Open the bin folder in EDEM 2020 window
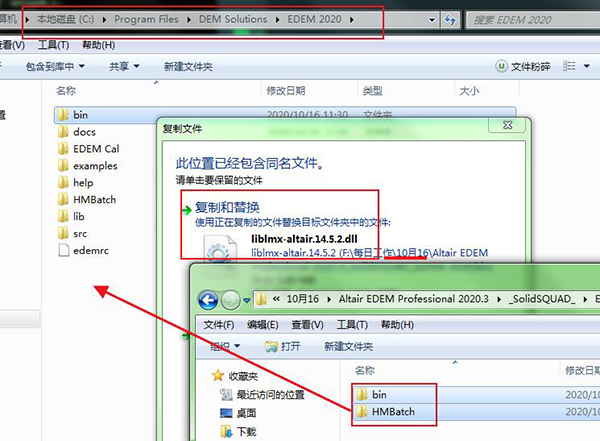This screenshot has width=600, height=441. tap(80, 115)
